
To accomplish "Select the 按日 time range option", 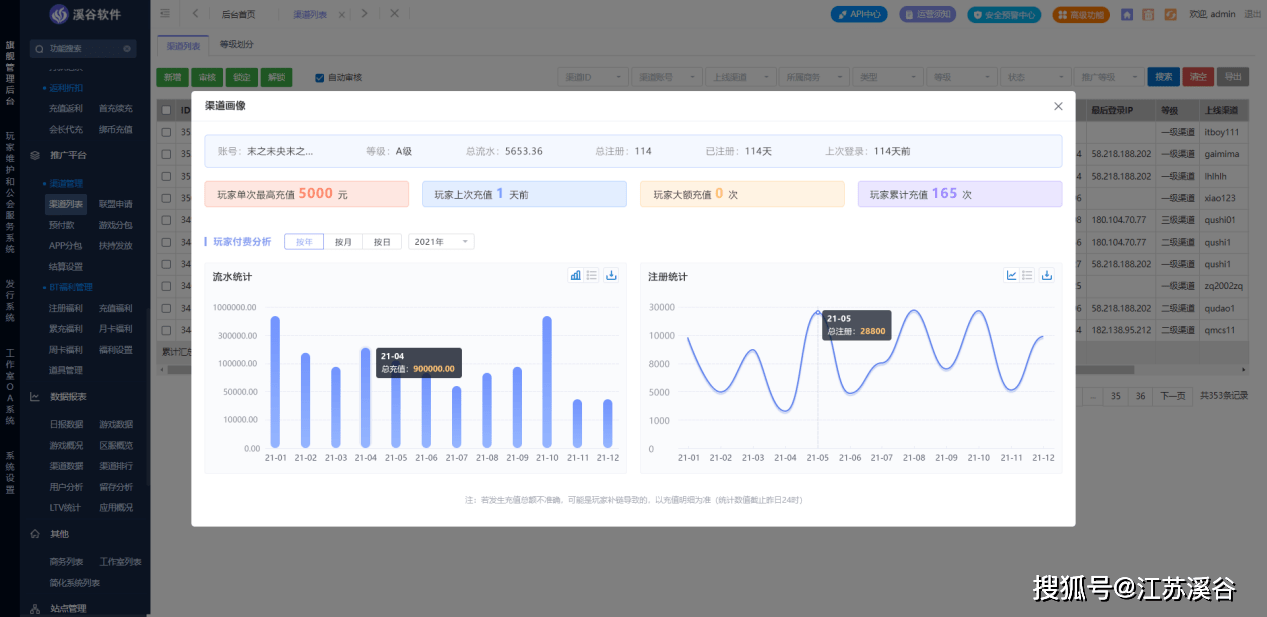I will (x=382, y=242).
